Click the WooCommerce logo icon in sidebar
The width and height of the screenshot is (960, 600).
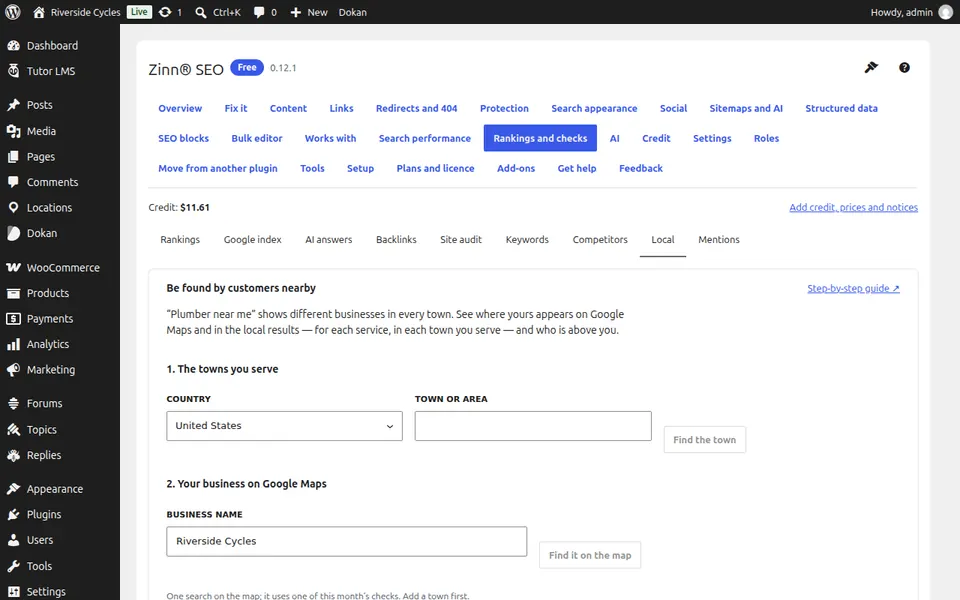pyautogui.click(x=13, y=268)
